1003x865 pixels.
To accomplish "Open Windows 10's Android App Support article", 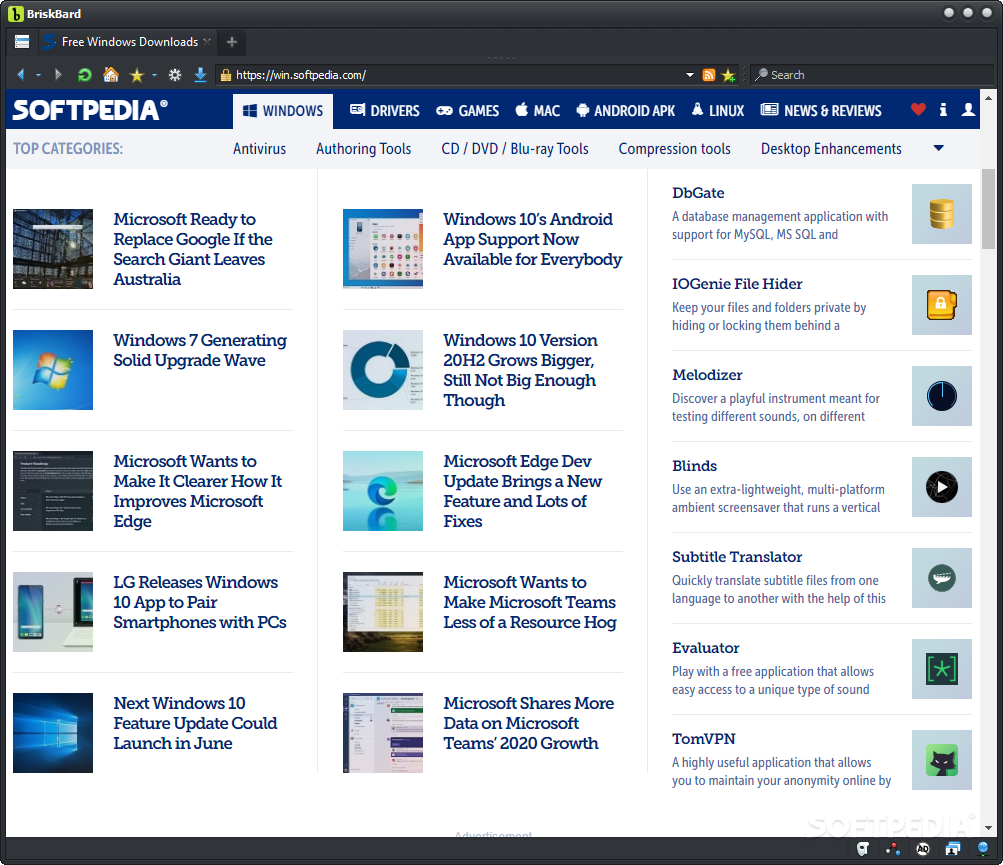I will click(x=532, y=239).
